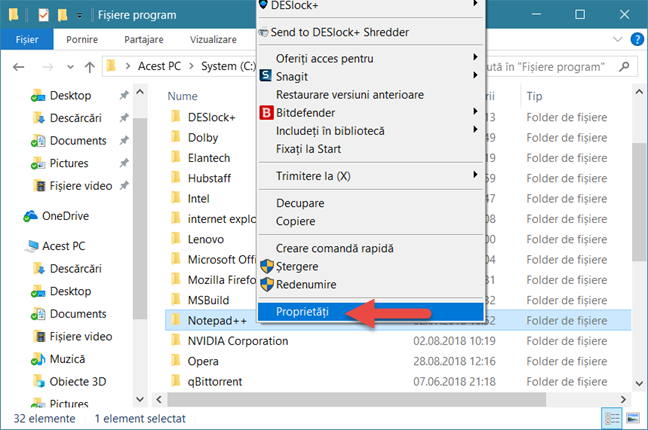Click the search magnifier icon

(624, 67)
